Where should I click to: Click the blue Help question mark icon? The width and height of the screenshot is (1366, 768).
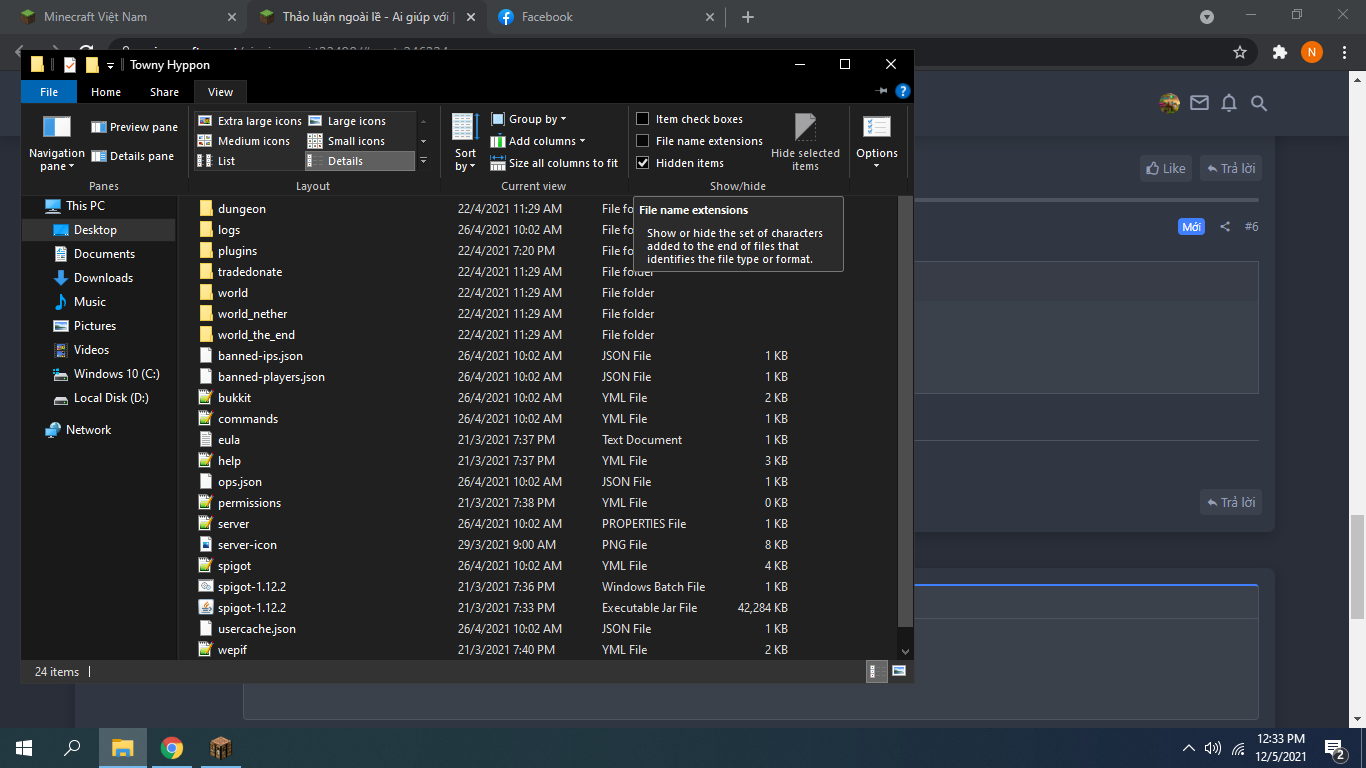[x=903, y=91]
